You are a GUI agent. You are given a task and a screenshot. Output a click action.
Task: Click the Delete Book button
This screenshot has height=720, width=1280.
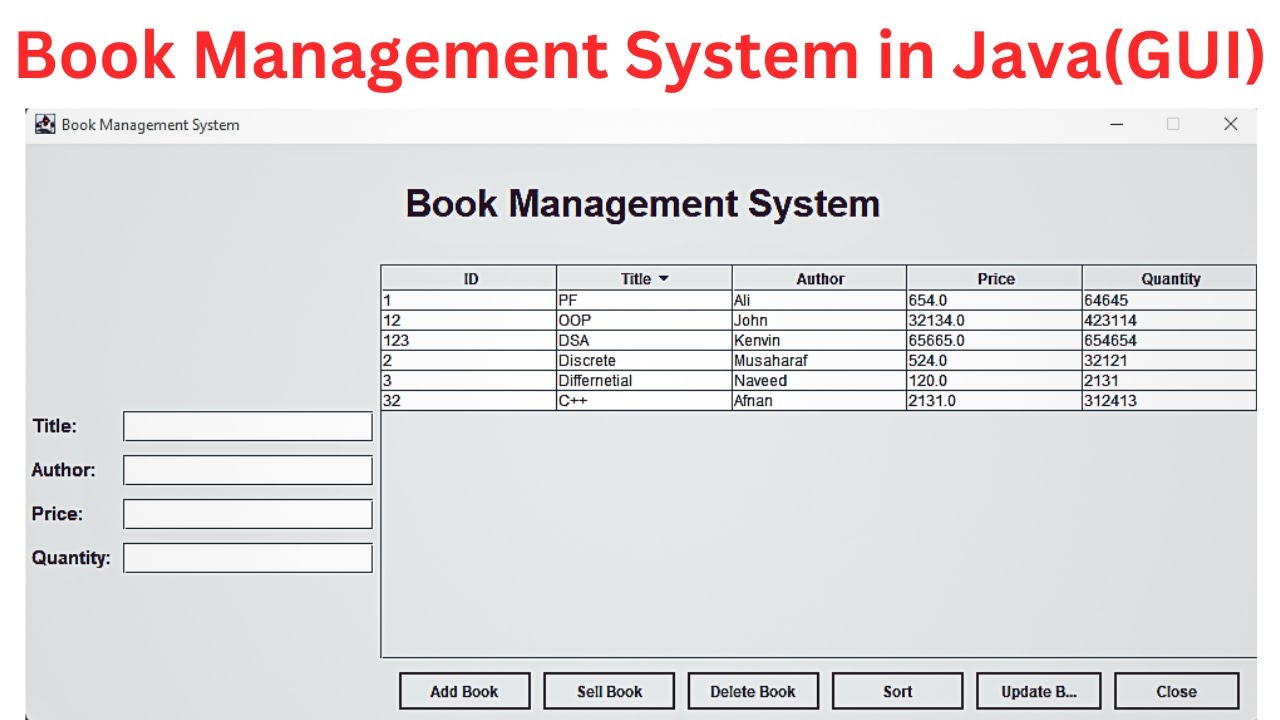pos(753,691)
